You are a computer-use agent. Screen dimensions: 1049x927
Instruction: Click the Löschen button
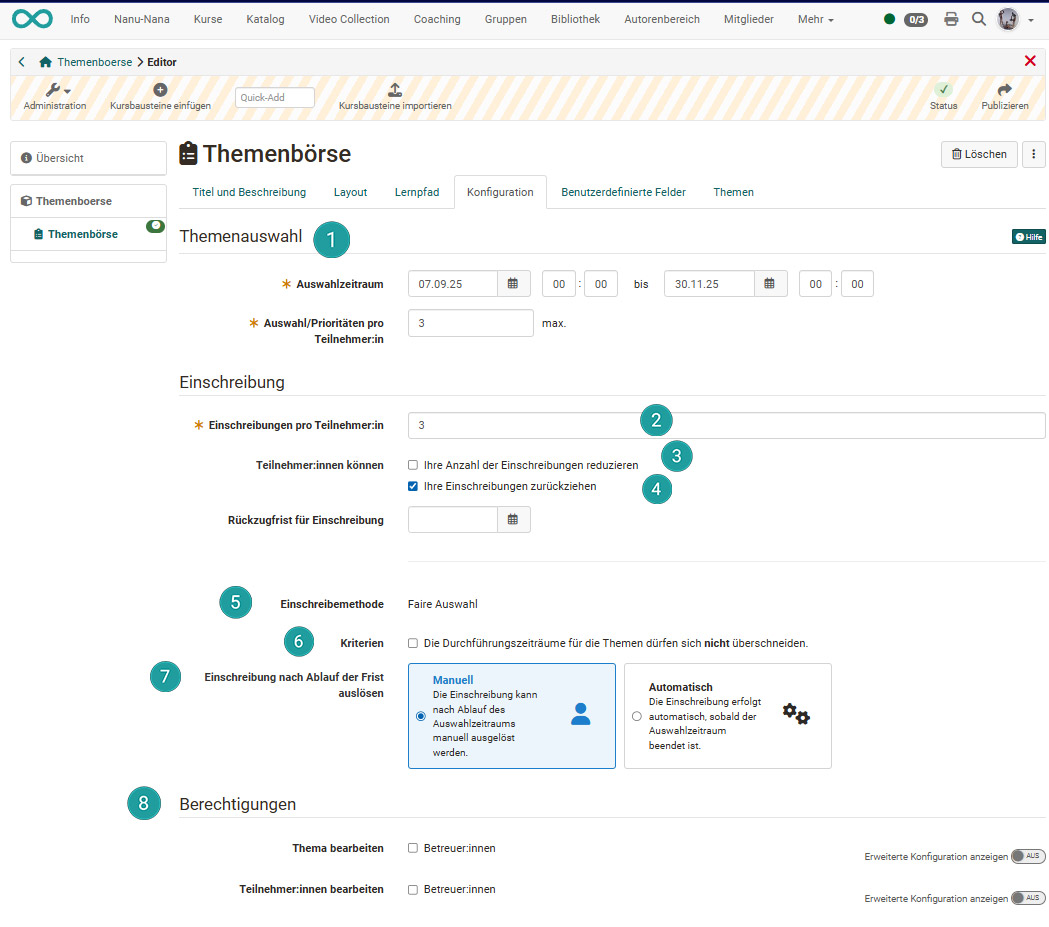979,154
